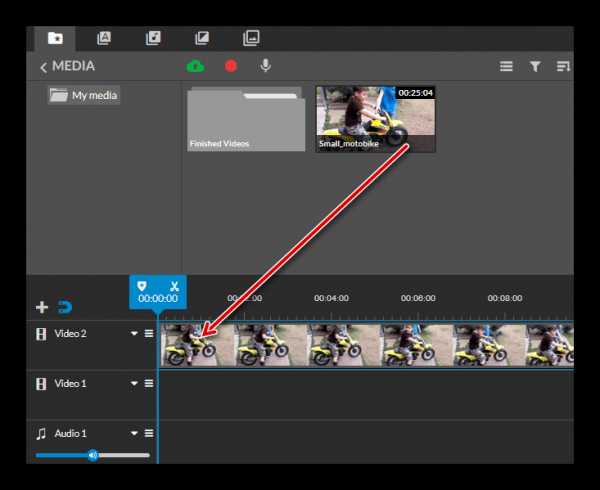Open the media filter funnel
The width and height of the screenshot is (600, 490).
pos(535,67)
